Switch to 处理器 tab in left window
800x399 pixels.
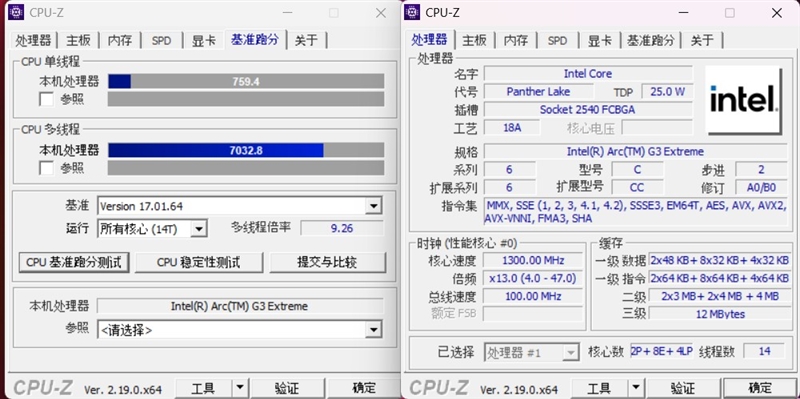[33, 40]
